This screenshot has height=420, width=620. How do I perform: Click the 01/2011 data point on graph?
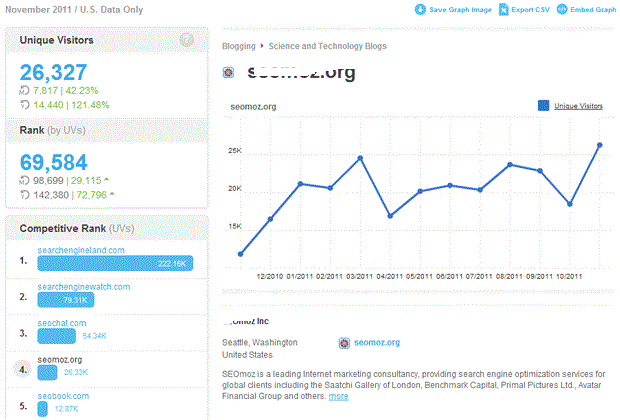tap(301, 184)
